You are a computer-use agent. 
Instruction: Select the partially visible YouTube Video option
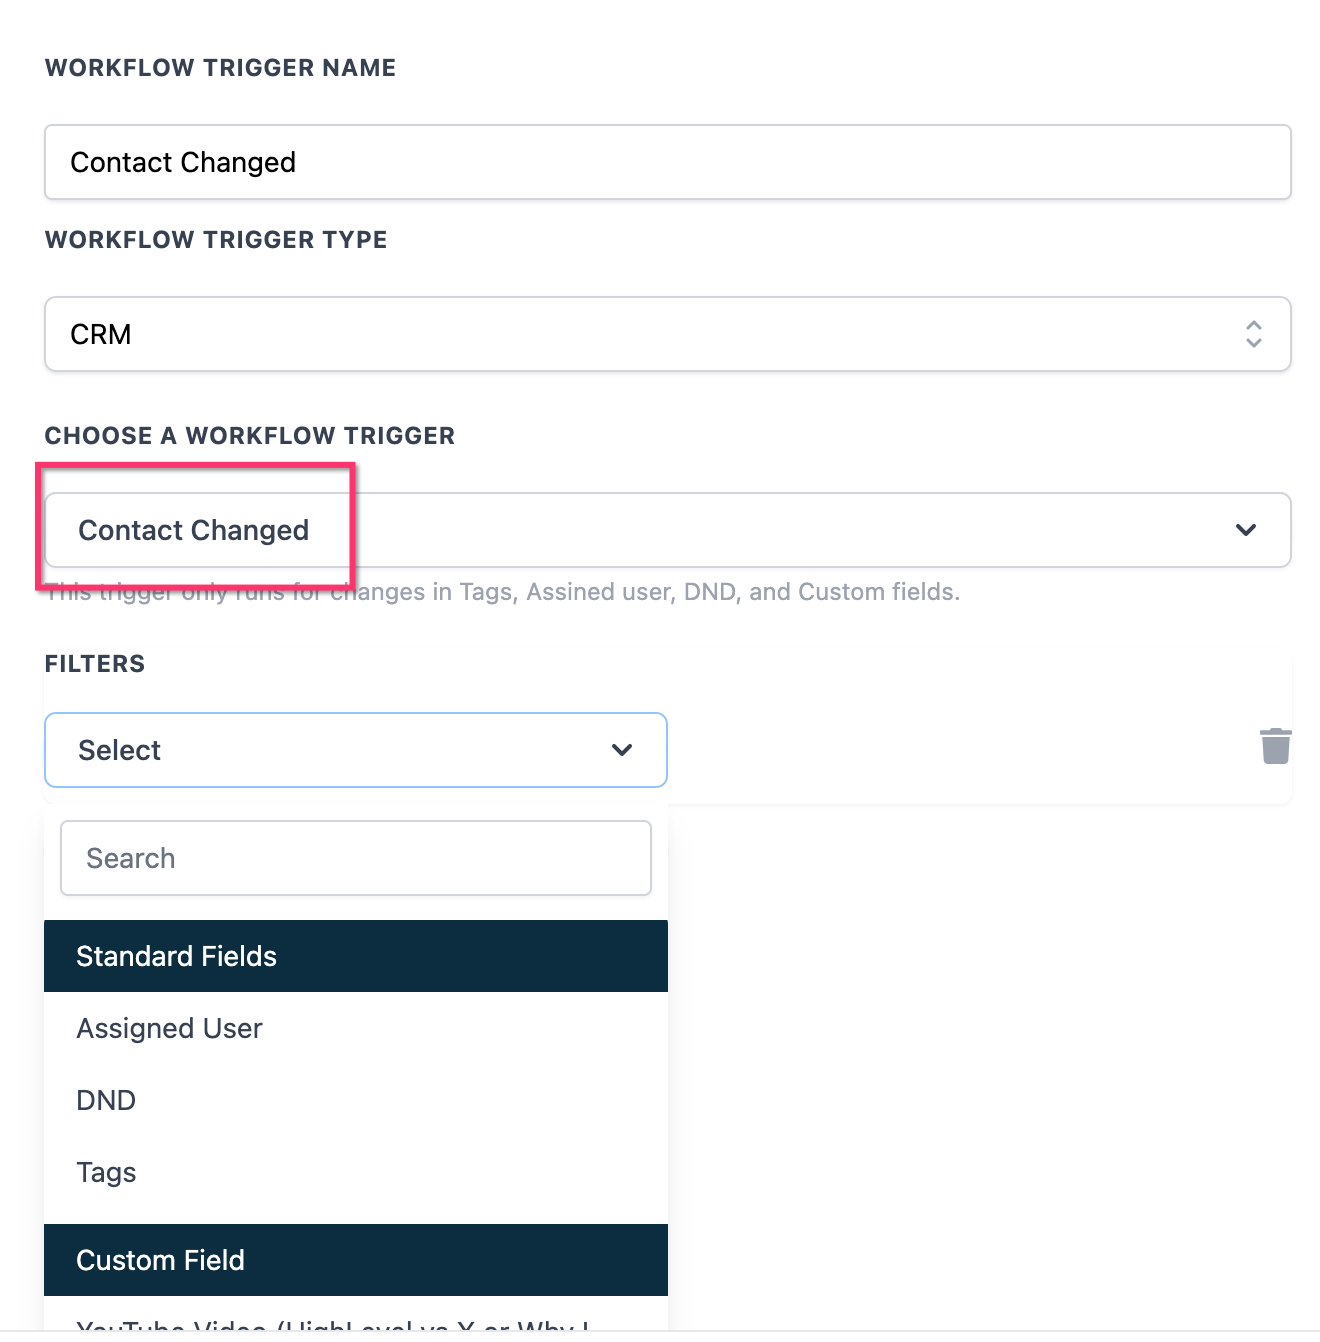(x=332, y=1324)
